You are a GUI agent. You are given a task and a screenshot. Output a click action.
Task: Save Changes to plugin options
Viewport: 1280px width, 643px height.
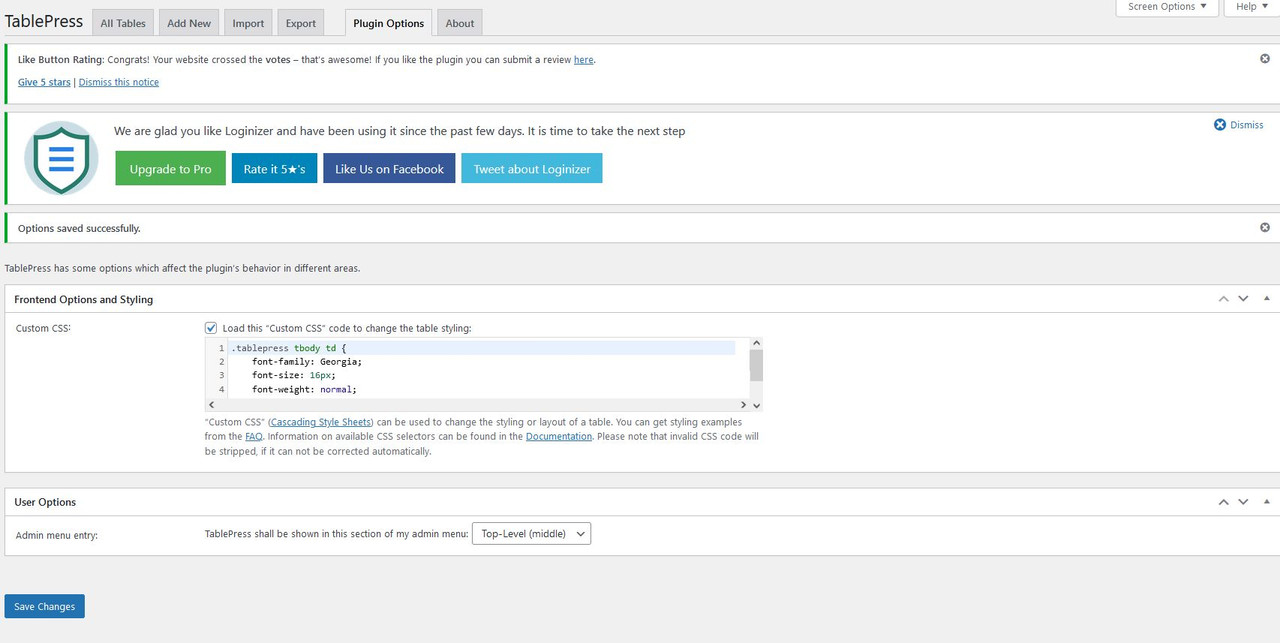pos(44,606)
